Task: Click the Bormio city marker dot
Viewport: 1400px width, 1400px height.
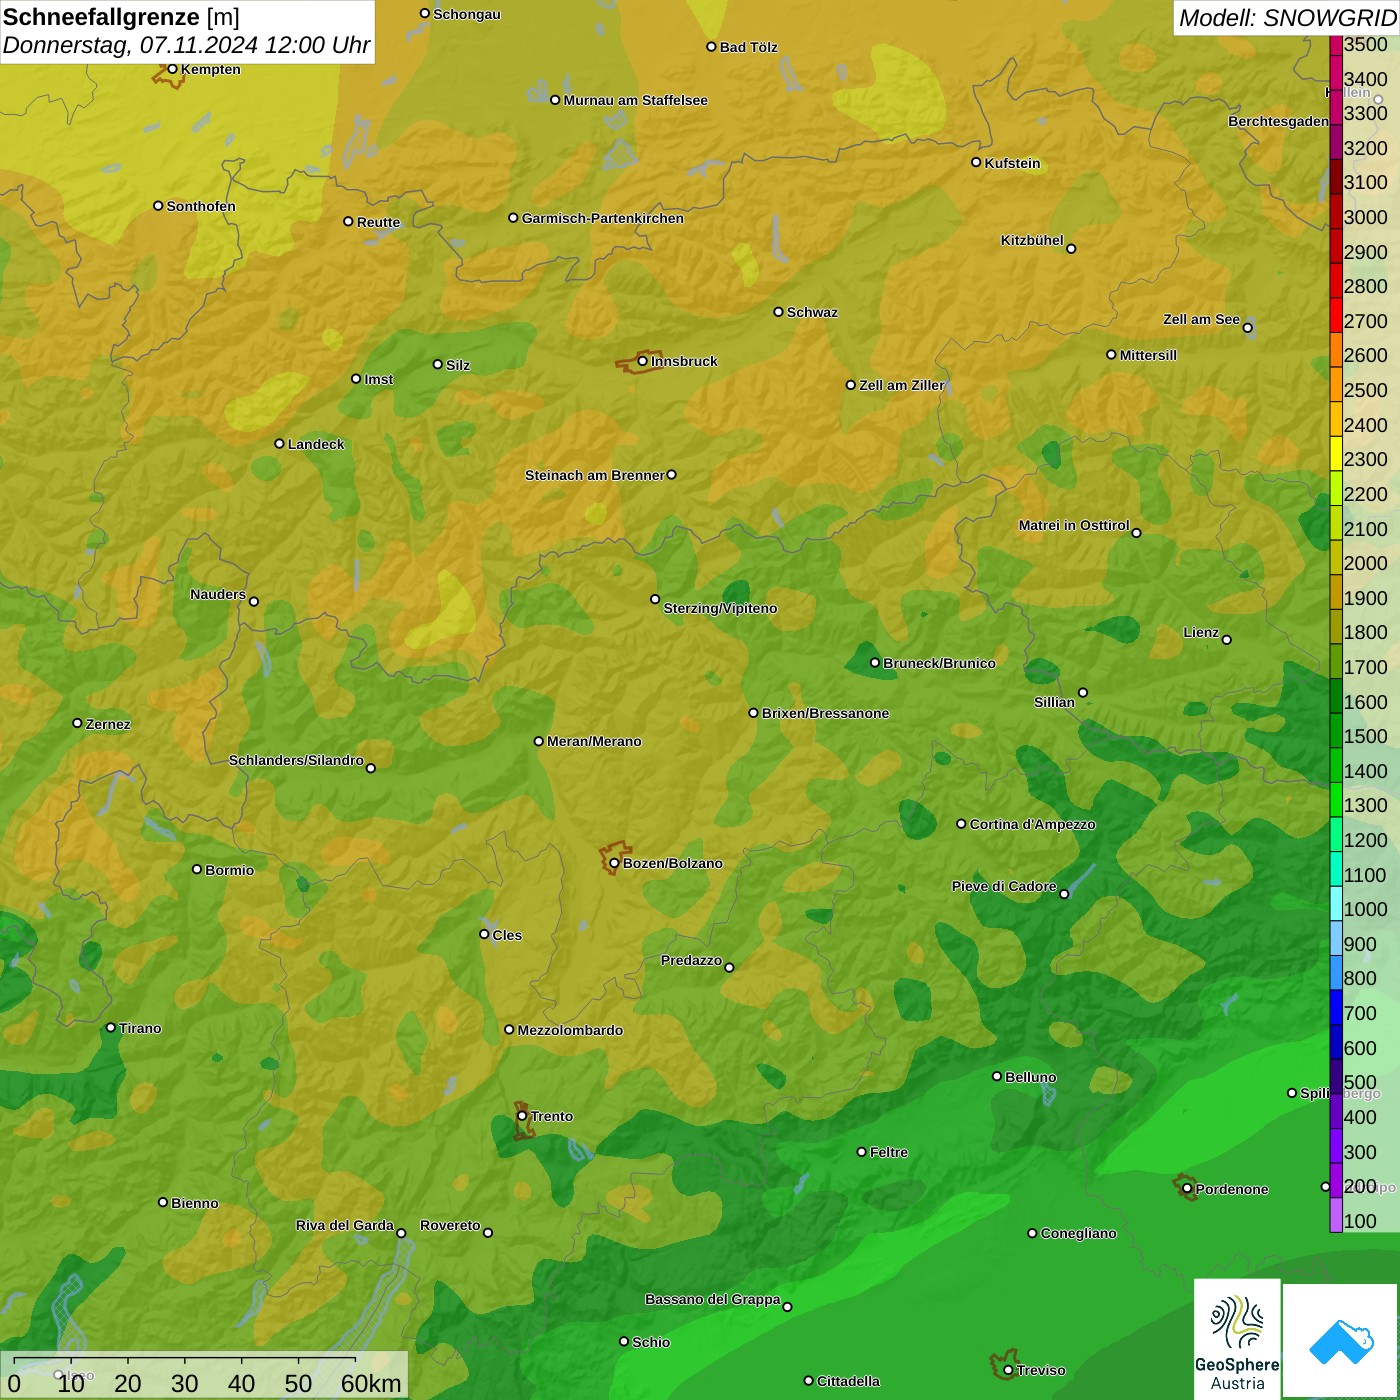Action: [197, 869]
